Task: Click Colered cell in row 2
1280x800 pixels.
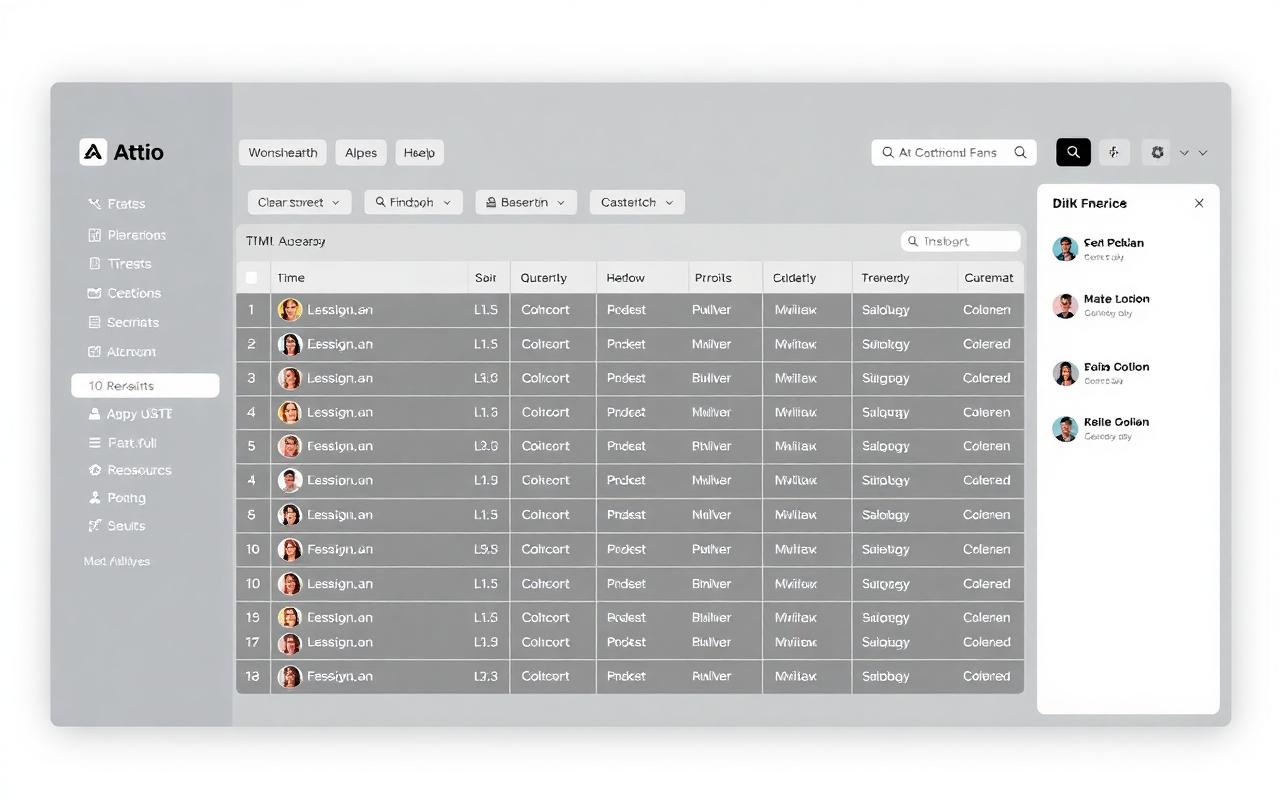Action: [987, 344]
